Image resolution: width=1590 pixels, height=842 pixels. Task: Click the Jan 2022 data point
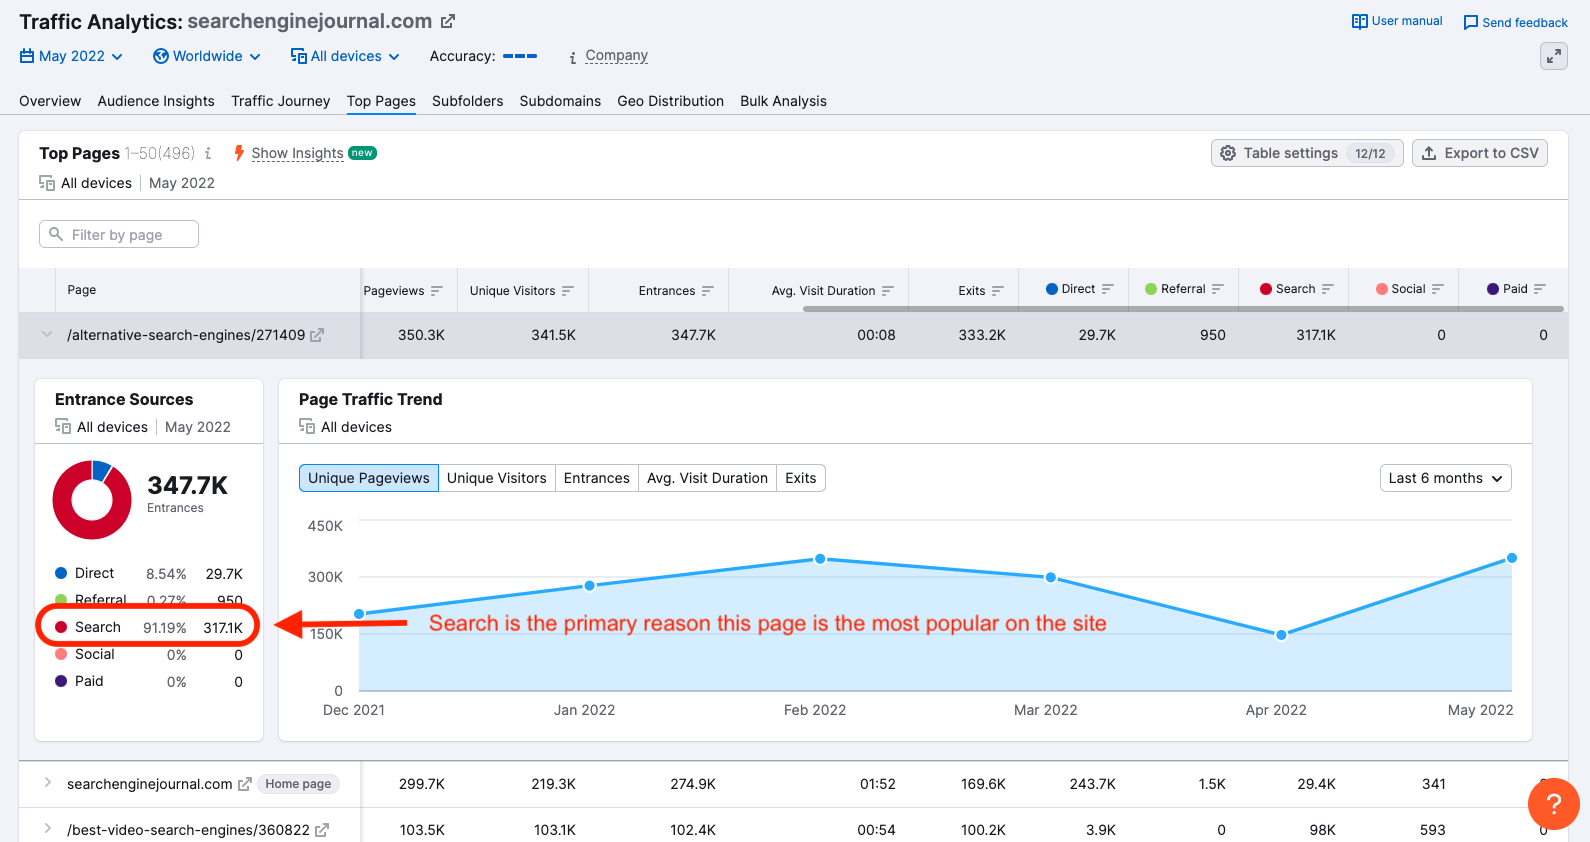click(x=590, y=585)
